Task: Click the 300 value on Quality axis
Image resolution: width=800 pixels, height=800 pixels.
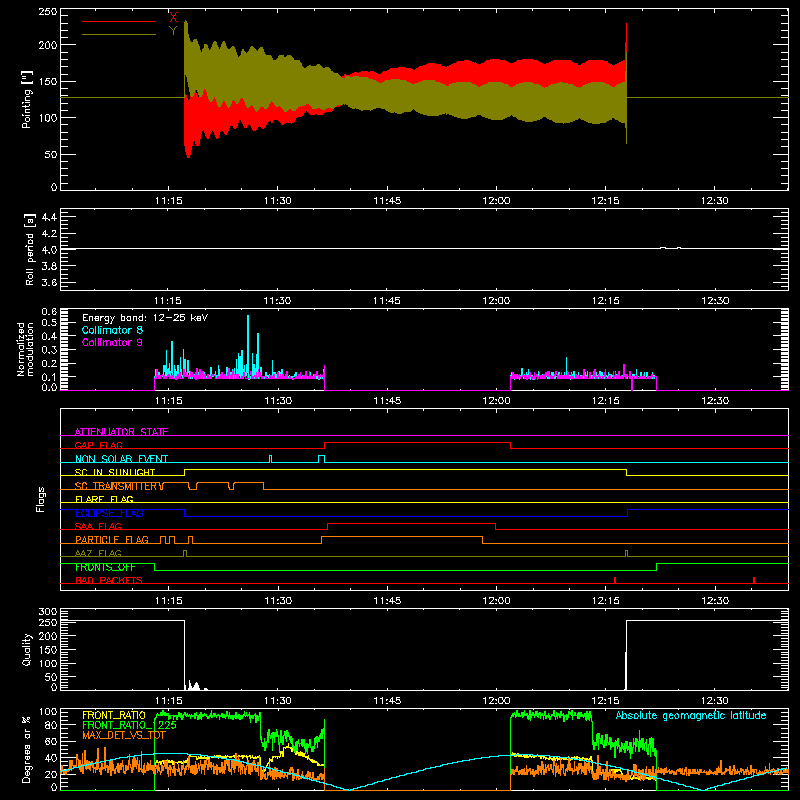Action: 49,612
